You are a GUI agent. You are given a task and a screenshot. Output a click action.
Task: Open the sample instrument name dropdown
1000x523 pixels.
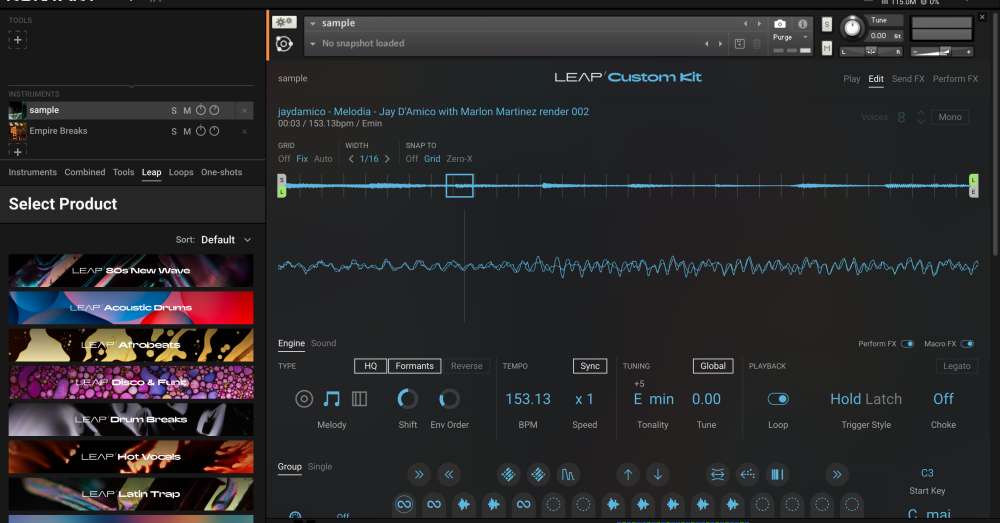(313, 24)
